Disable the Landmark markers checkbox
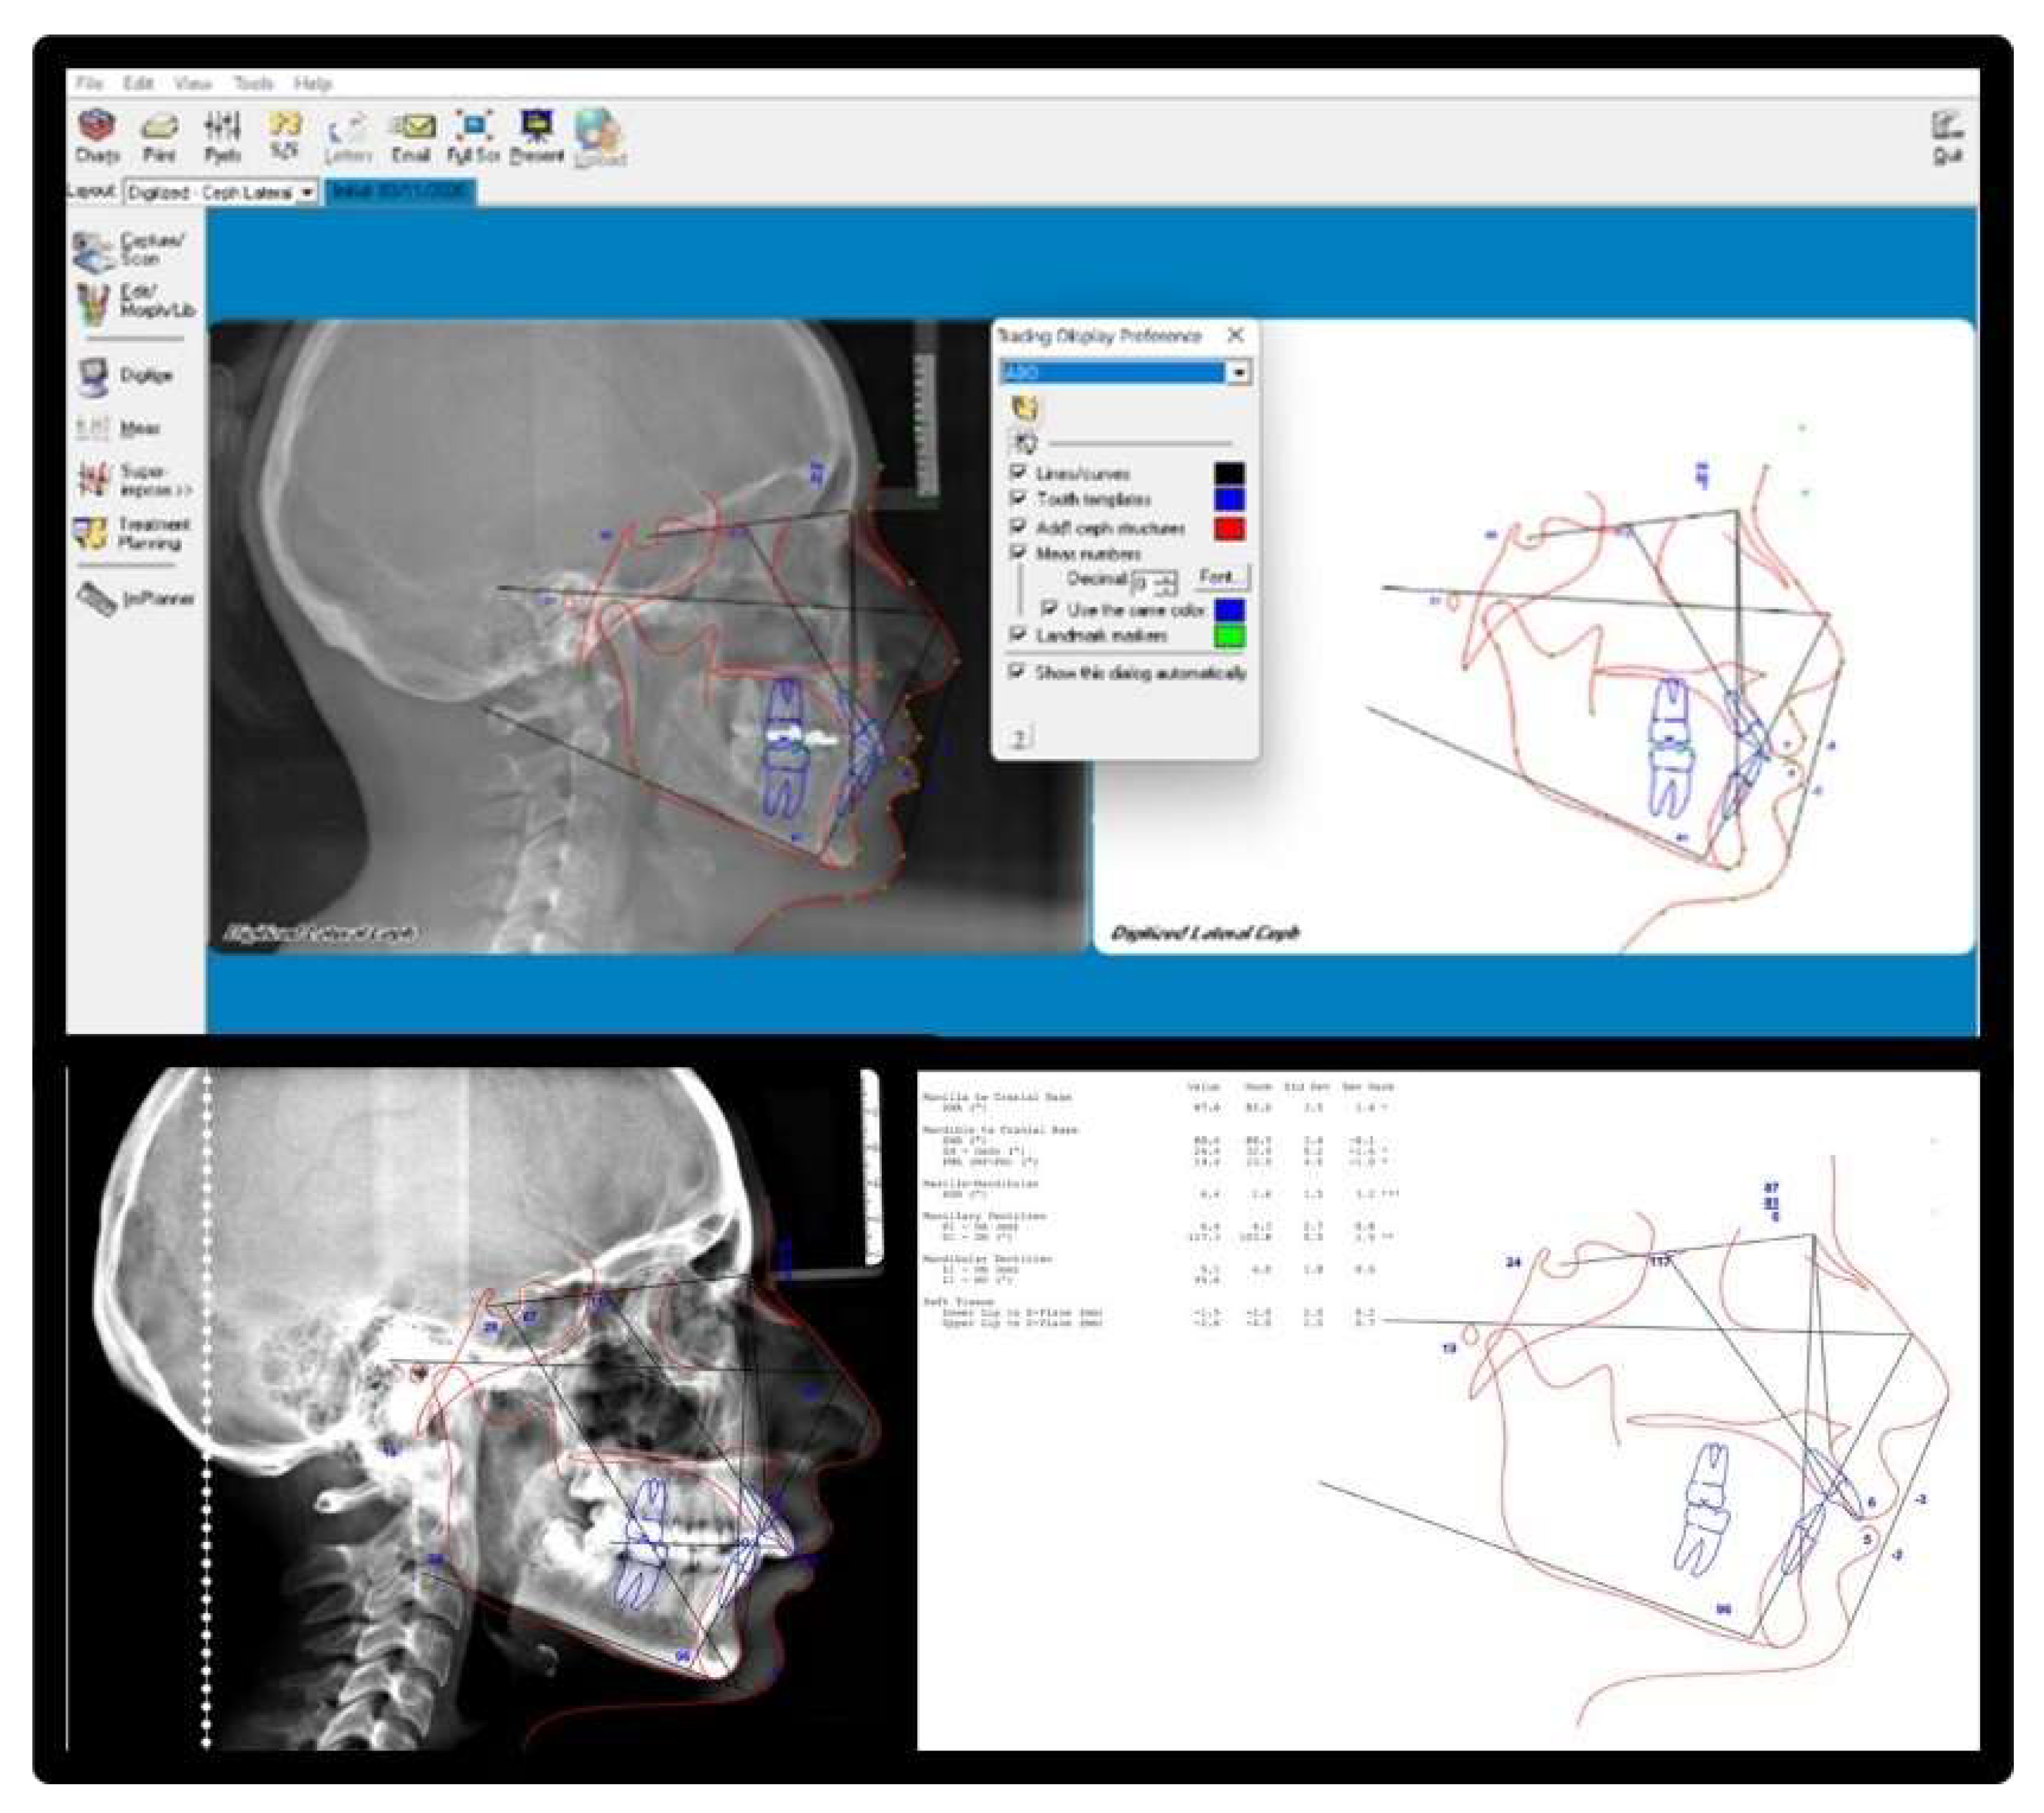The image size is (2044, 1813). [1018, 635]
